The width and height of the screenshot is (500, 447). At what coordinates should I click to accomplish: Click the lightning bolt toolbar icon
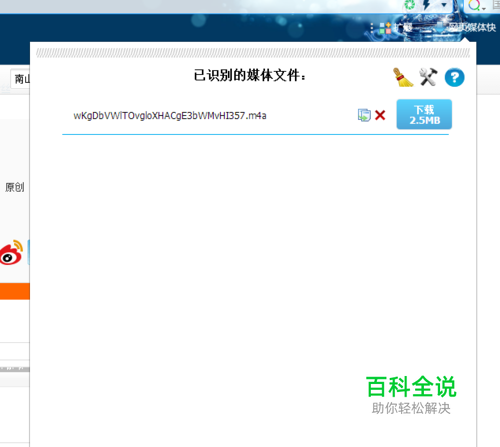tap(426, 5)
